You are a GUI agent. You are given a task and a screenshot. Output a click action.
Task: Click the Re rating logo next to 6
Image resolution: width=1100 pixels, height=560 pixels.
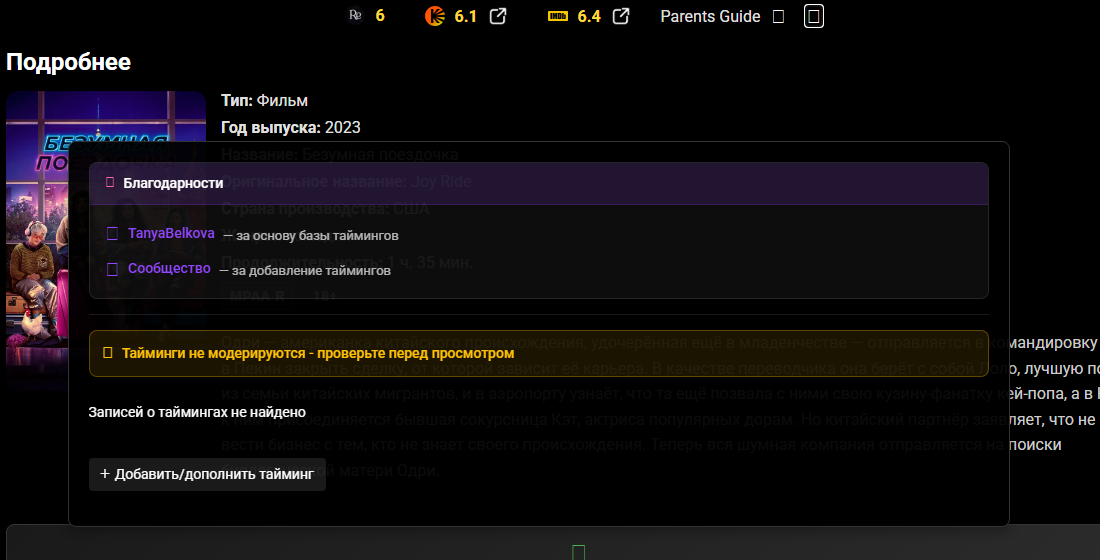click(356, 15)
